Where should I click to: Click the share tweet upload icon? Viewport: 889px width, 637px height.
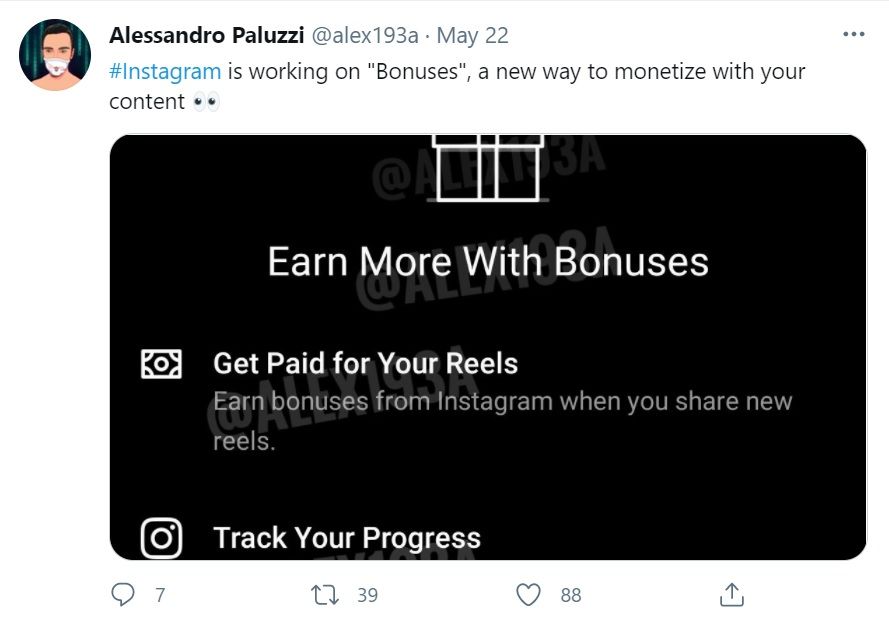point(732,595)
